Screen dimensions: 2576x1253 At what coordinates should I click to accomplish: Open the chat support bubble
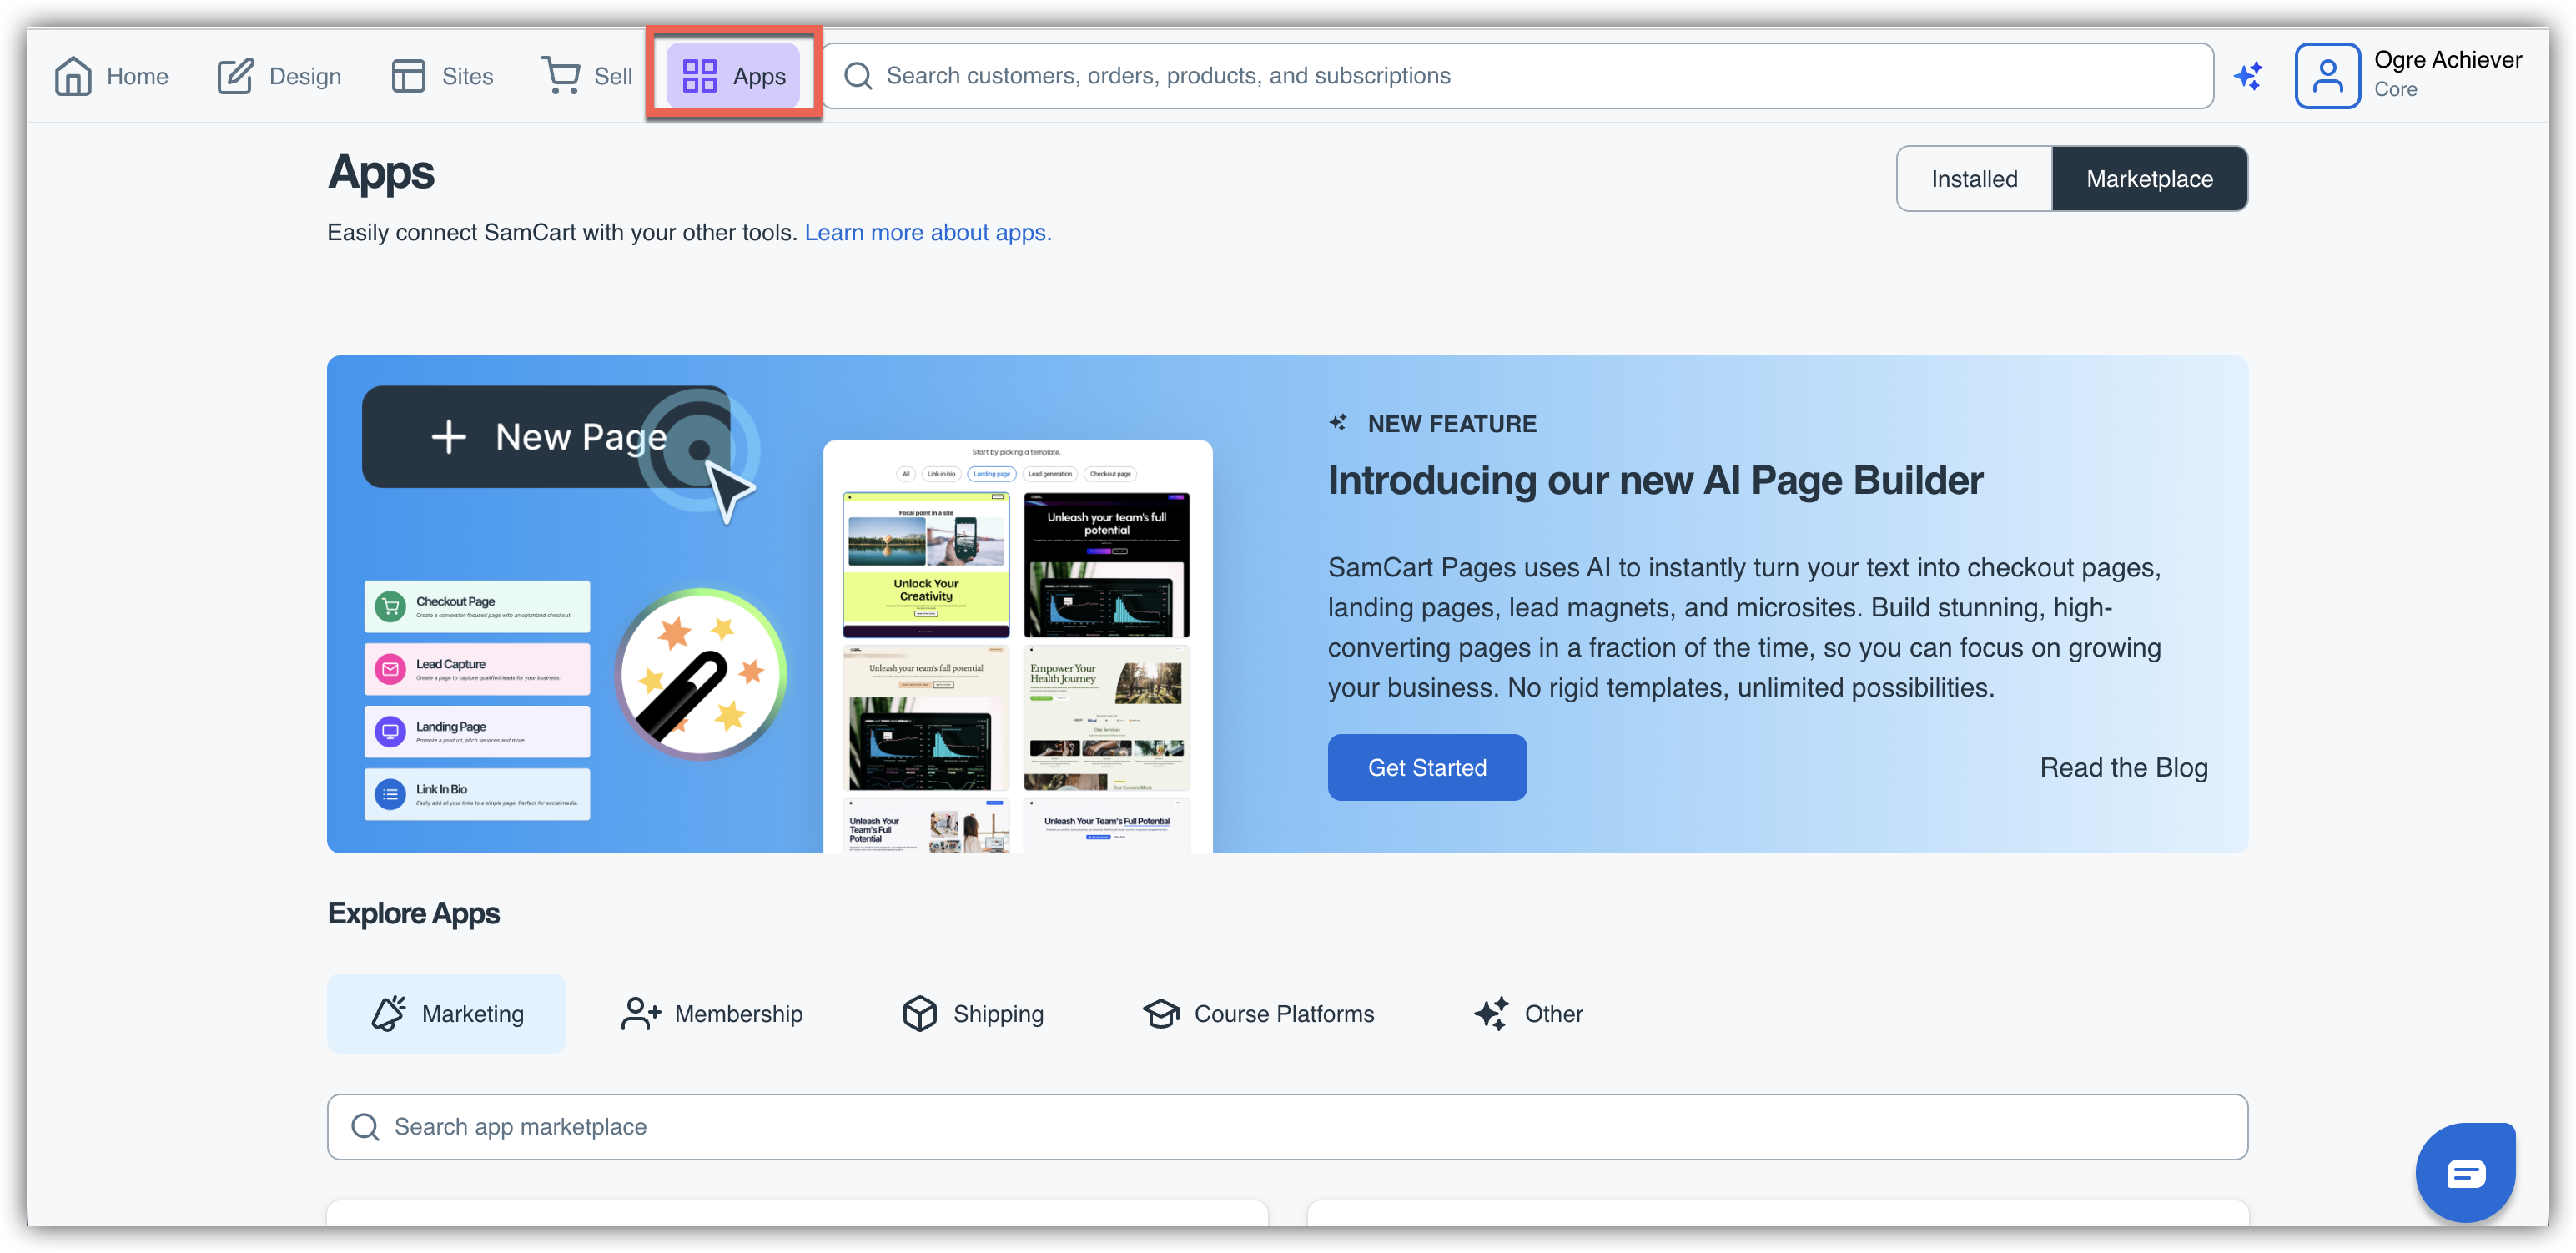pyautogui.click(x=2465, y=1172)
